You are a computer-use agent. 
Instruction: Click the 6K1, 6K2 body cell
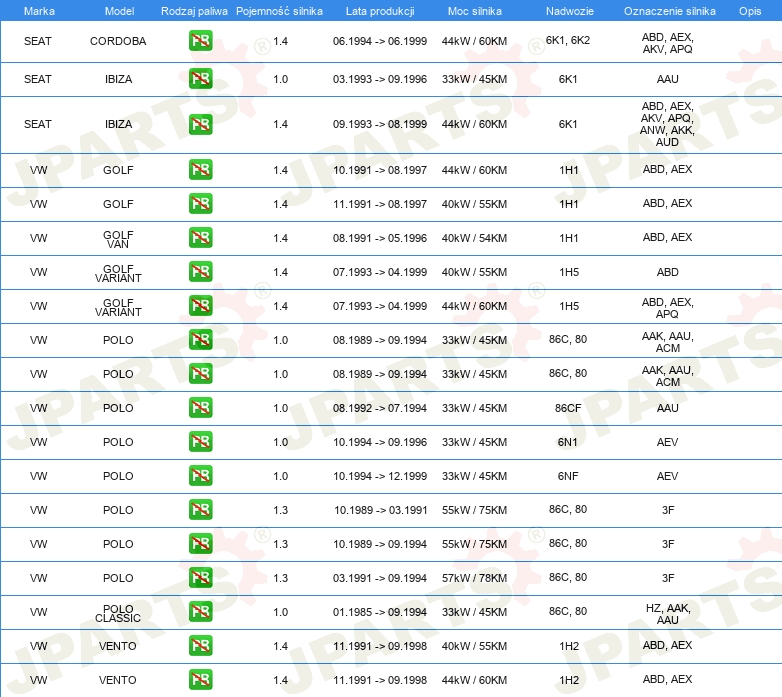[568, 40]
